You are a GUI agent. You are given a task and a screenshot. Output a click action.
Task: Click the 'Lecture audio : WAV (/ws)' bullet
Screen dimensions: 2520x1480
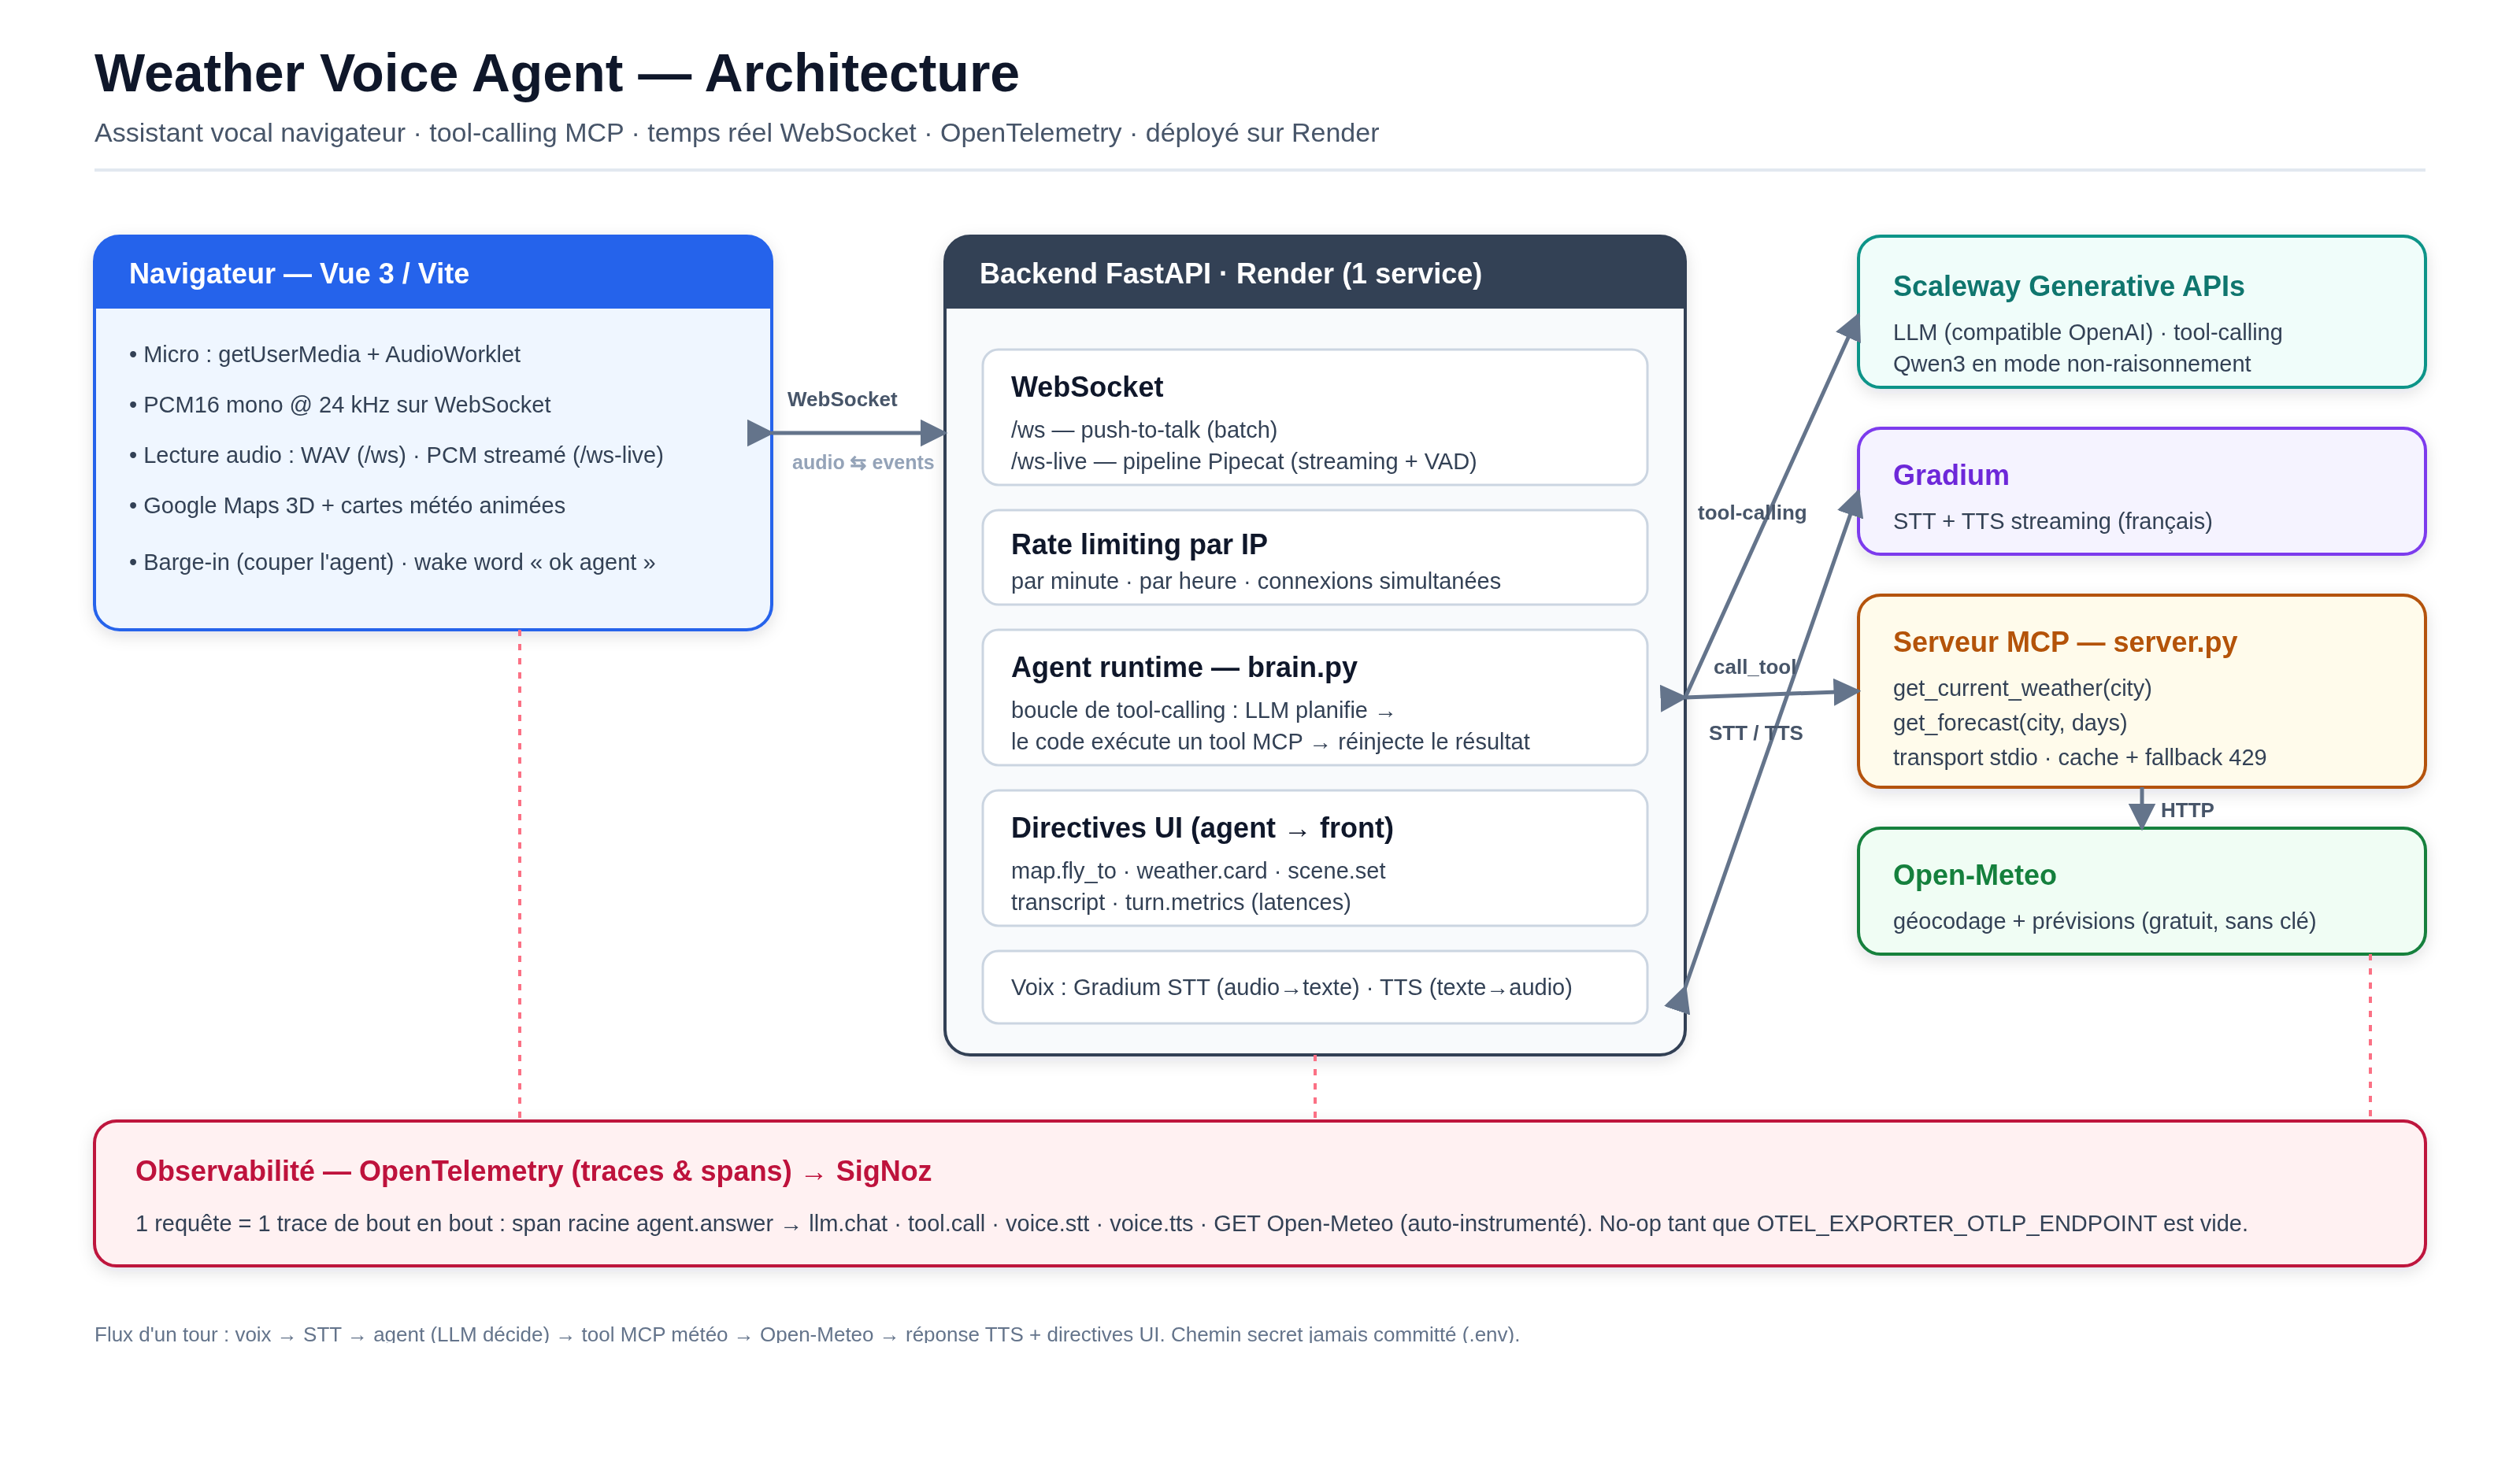click(396, 455)
